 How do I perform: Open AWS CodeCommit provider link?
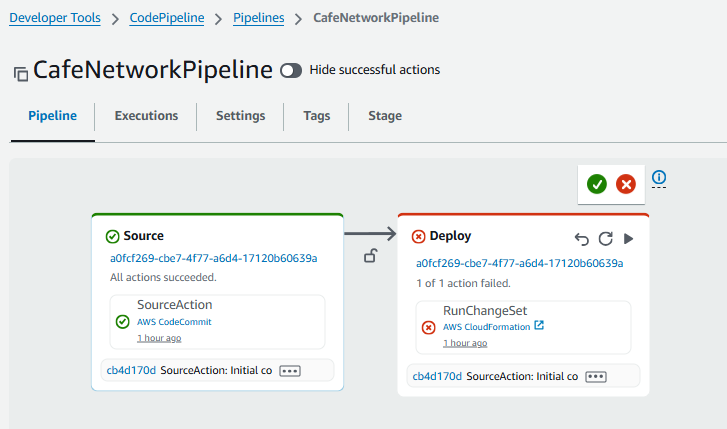coord(174,322)
